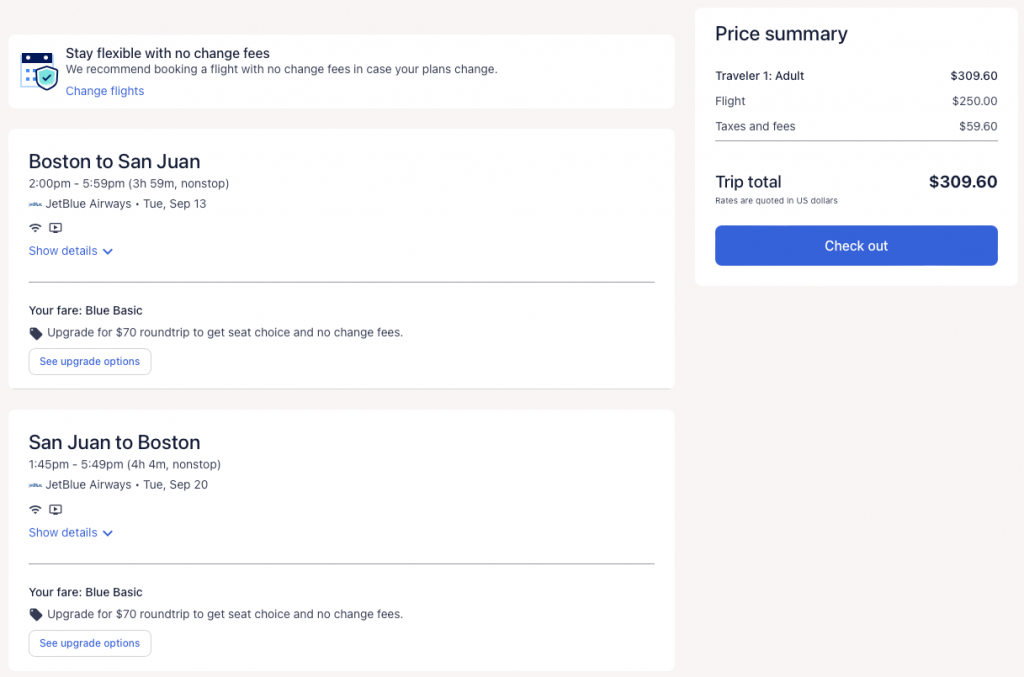This screenshot has width=1024, height=677.
Task: Expand Show details for San Juan to Boston
Action: click(71, 533)
